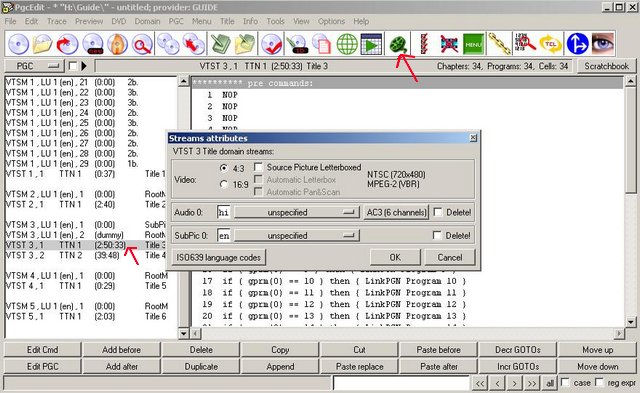640x393 pixels.
Task: Click the burn disc flame icon
Action: click(x=117, y=44)
